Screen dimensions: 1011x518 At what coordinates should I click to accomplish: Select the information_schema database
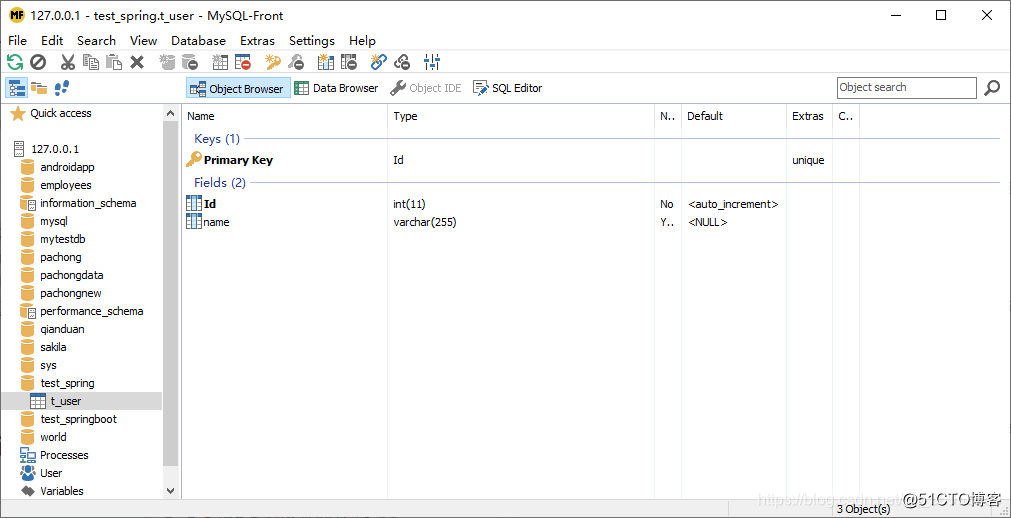pos(88,203)
